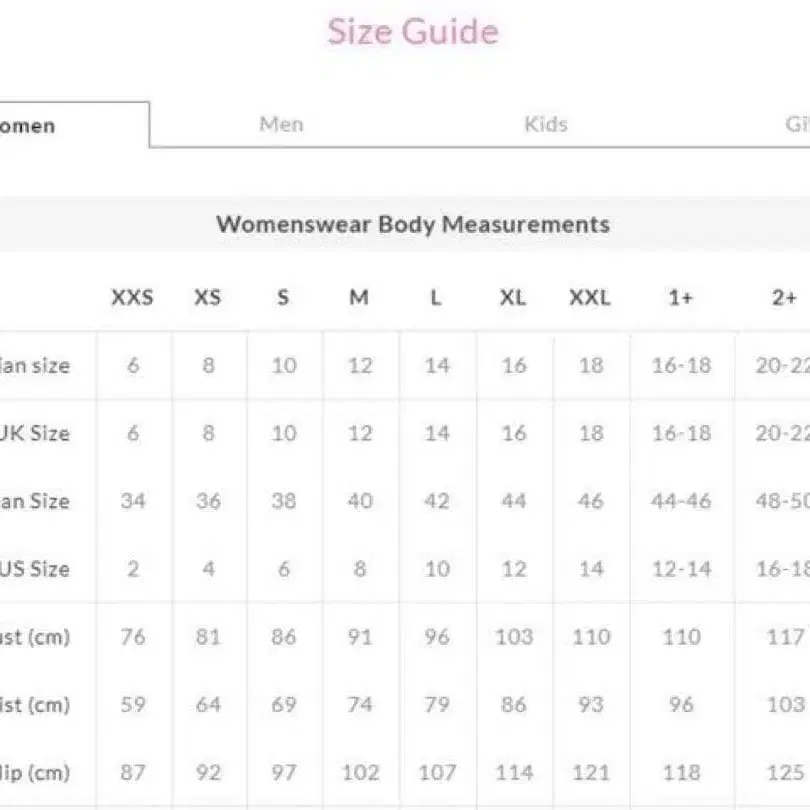810x810 pixels.
Task: Click the US Size row label
Action: pos(40,569)
